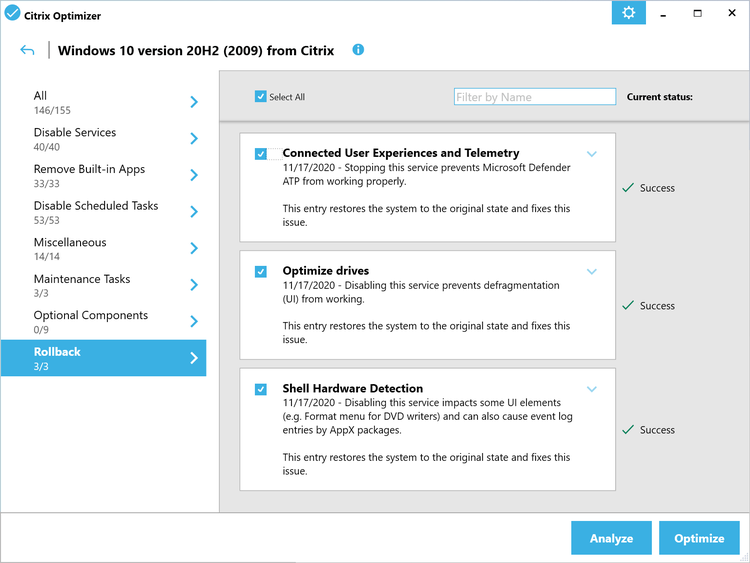750x563 pixels.
Task: Click the Windows 10 version 20H2 template title
Action: click(x=196, y=50)
